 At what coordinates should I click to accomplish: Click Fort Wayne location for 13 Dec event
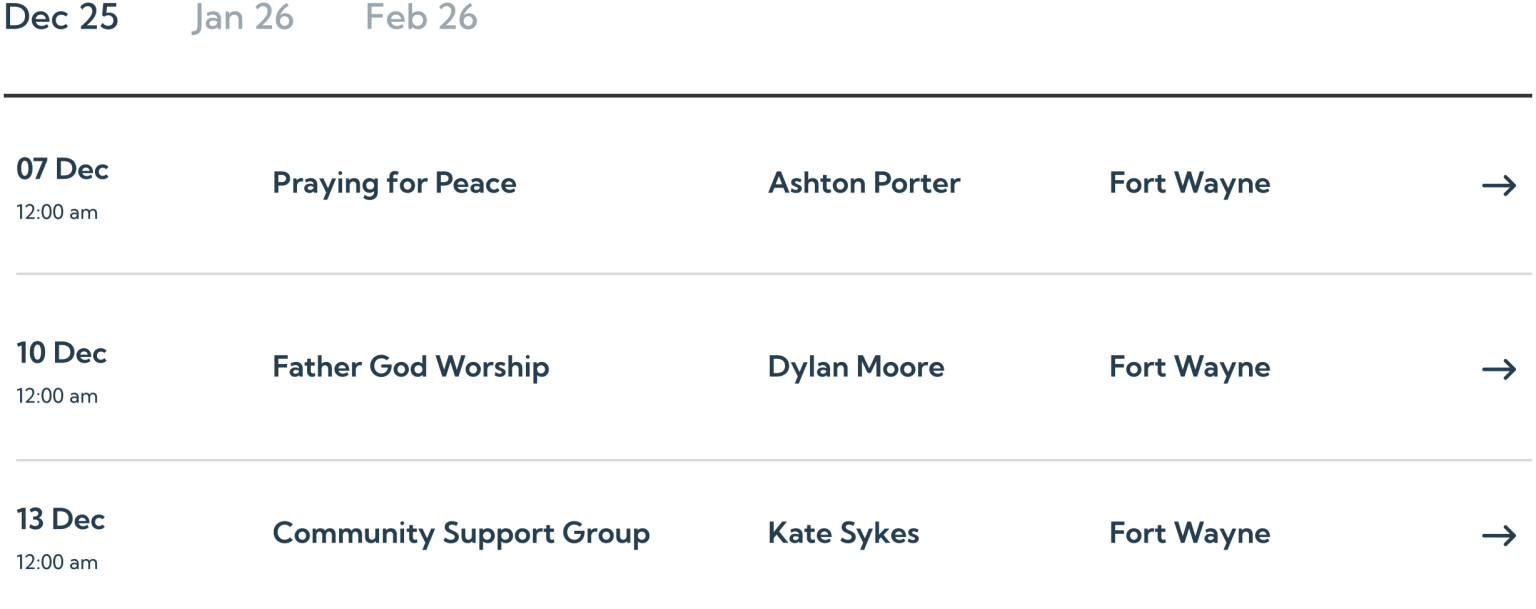click(1189, 534)
